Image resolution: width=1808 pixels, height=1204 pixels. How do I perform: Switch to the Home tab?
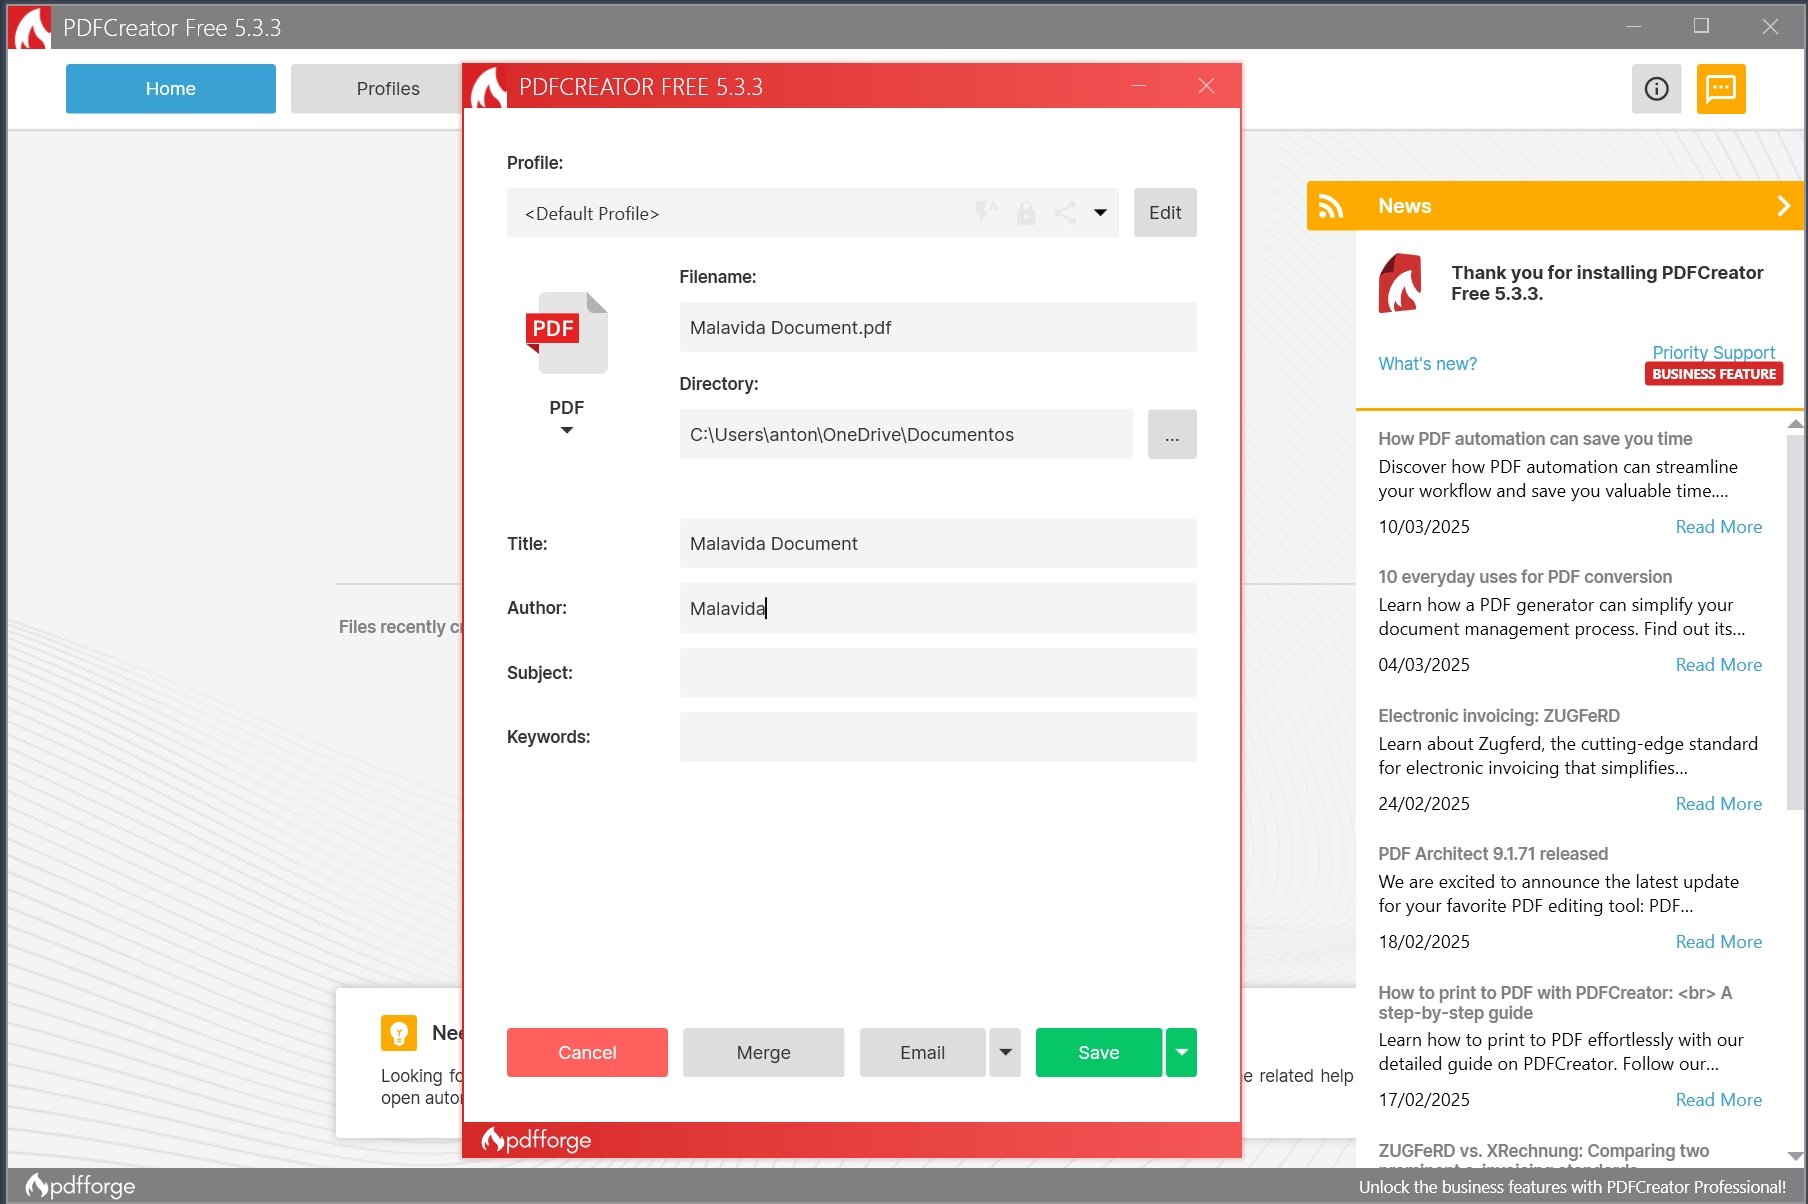pyautogui.click(x=171, y=89)
